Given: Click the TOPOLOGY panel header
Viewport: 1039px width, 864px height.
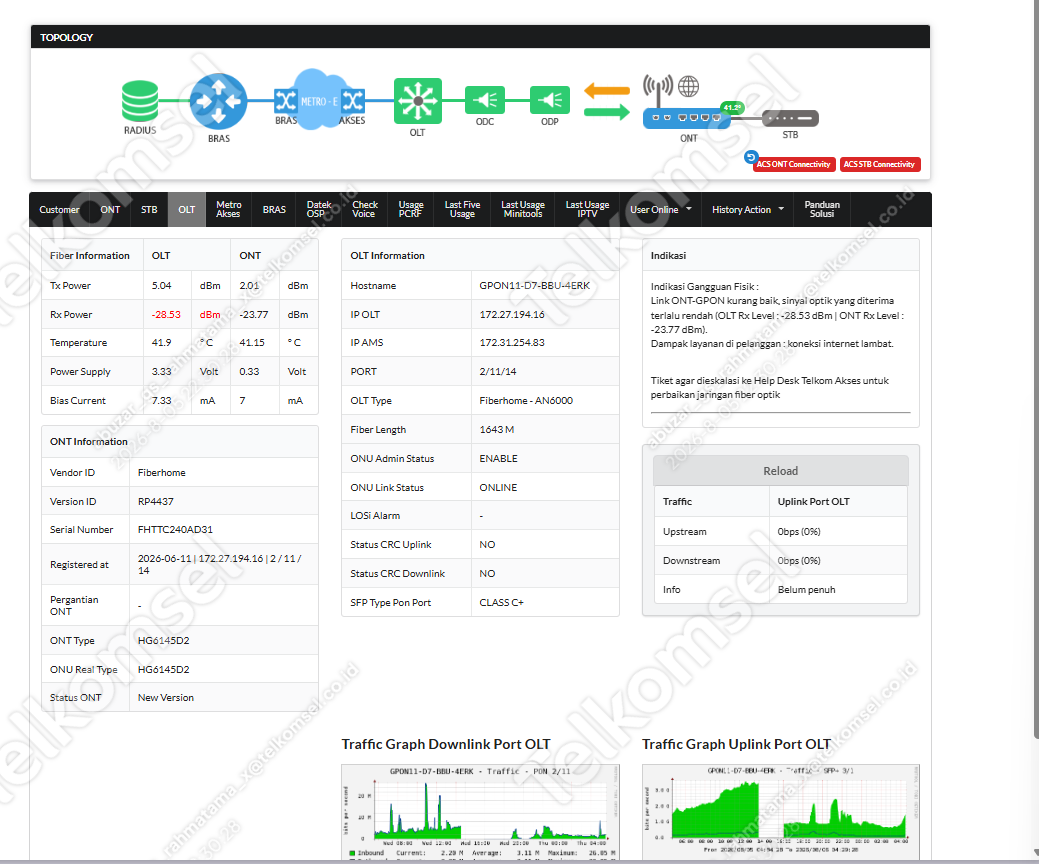Looking at the screenshot, I should 480,37.
